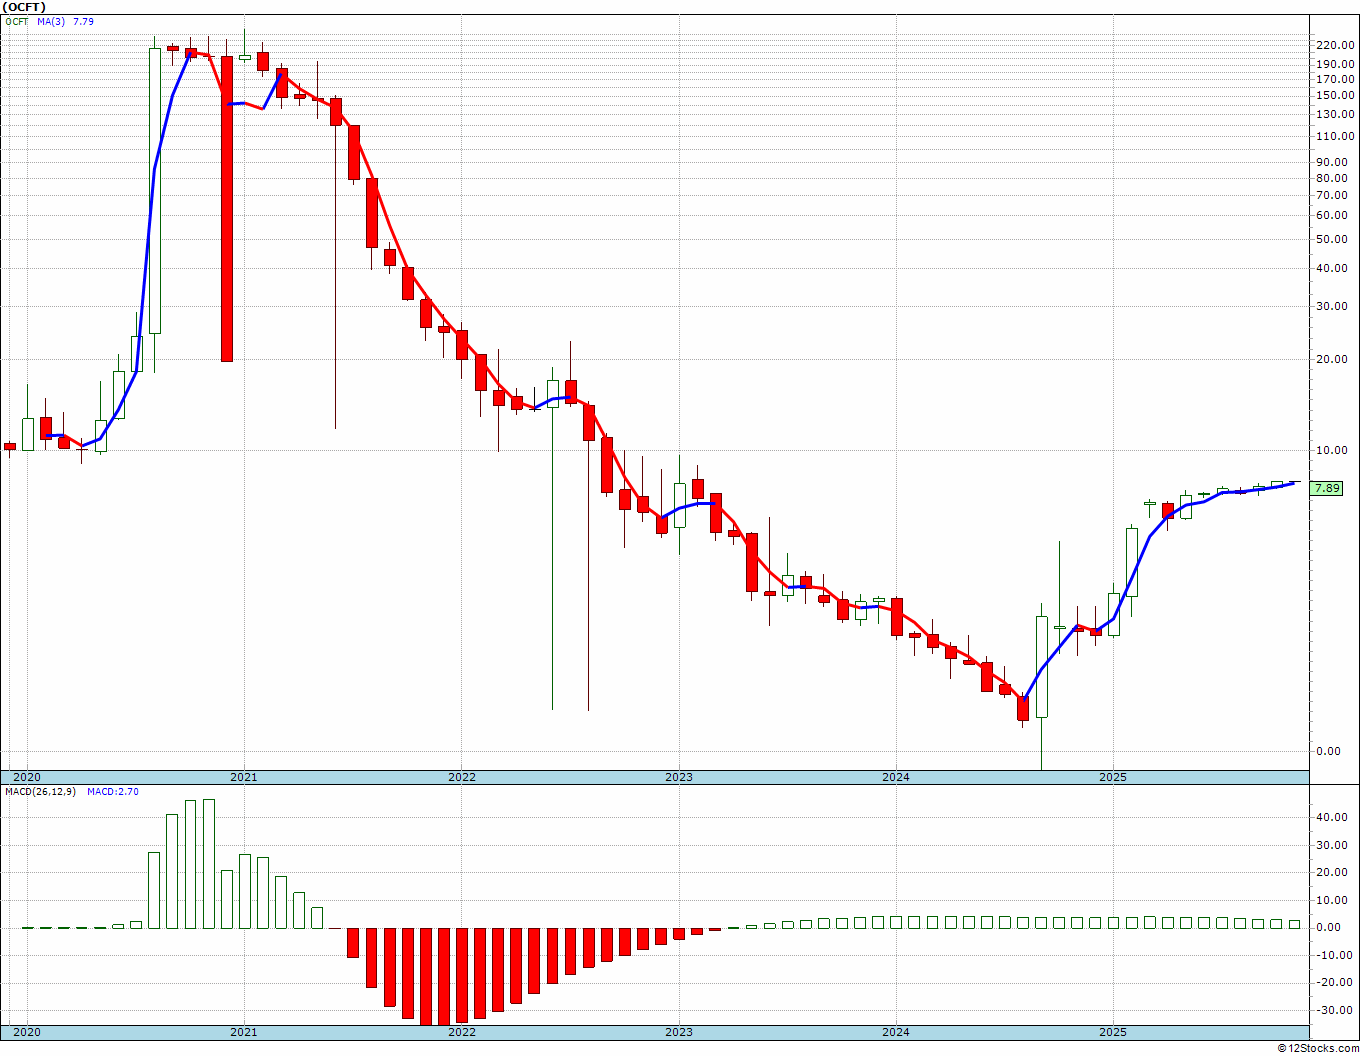Select the -30.00 MACD axis label
The height and width of the screenshot is (1056, 1360).
click(1336, 1010)
